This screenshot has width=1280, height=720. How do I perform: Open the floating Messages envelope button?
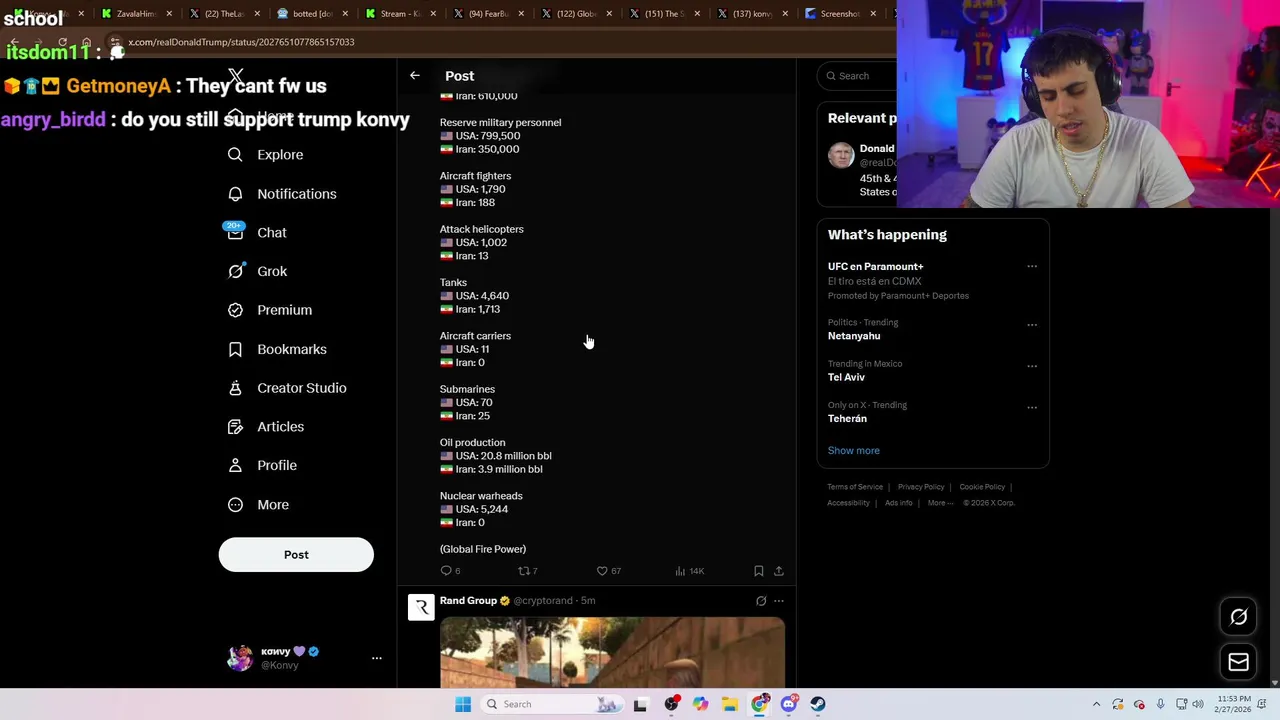[x=1238, y=662]
